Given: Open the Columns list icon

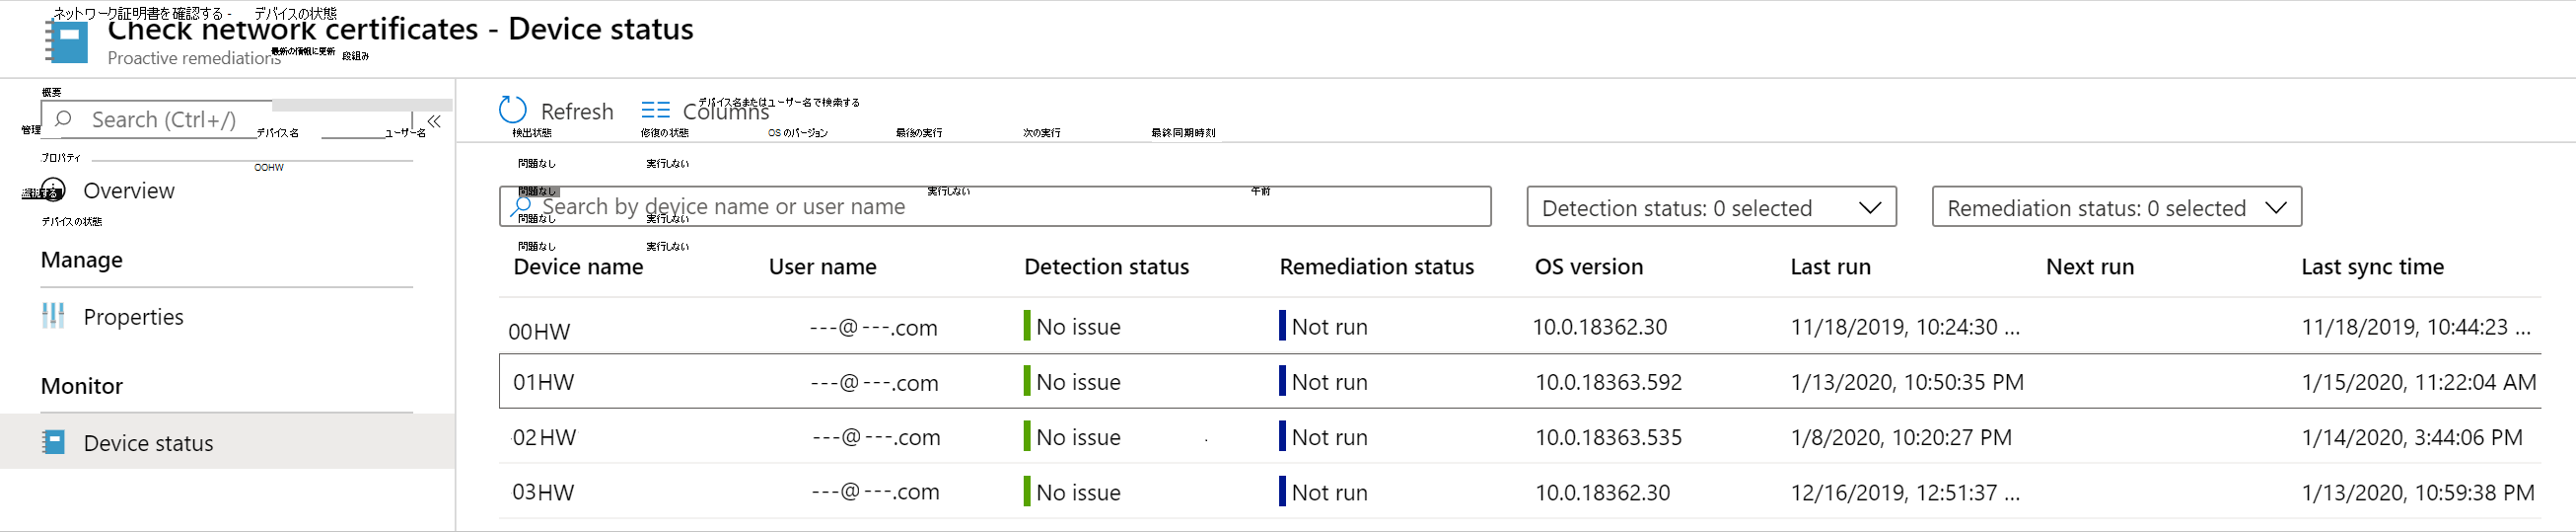Looking at the screenshot, I should [x=655, y=110].
